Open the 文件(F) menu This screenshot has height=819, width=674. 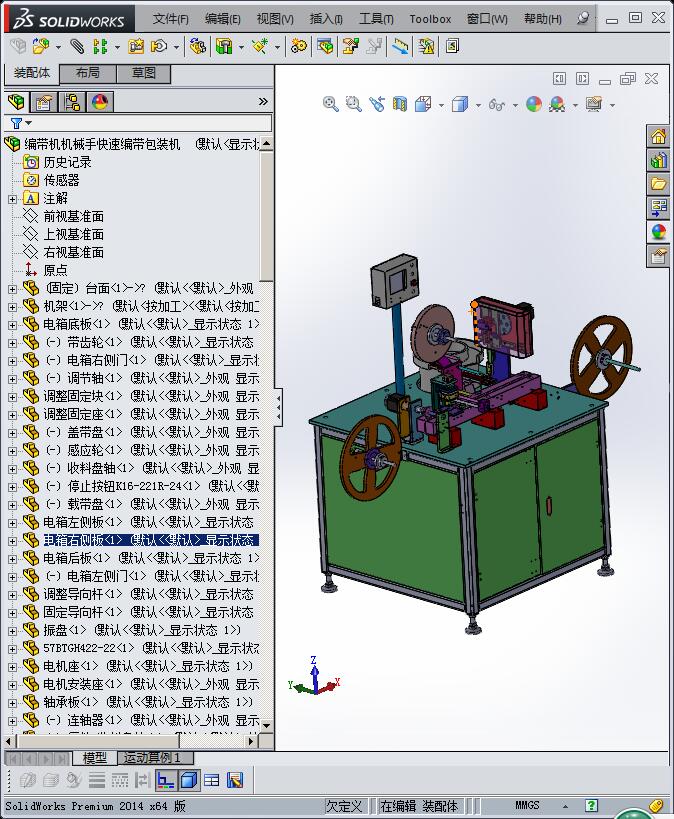(170, 19)
